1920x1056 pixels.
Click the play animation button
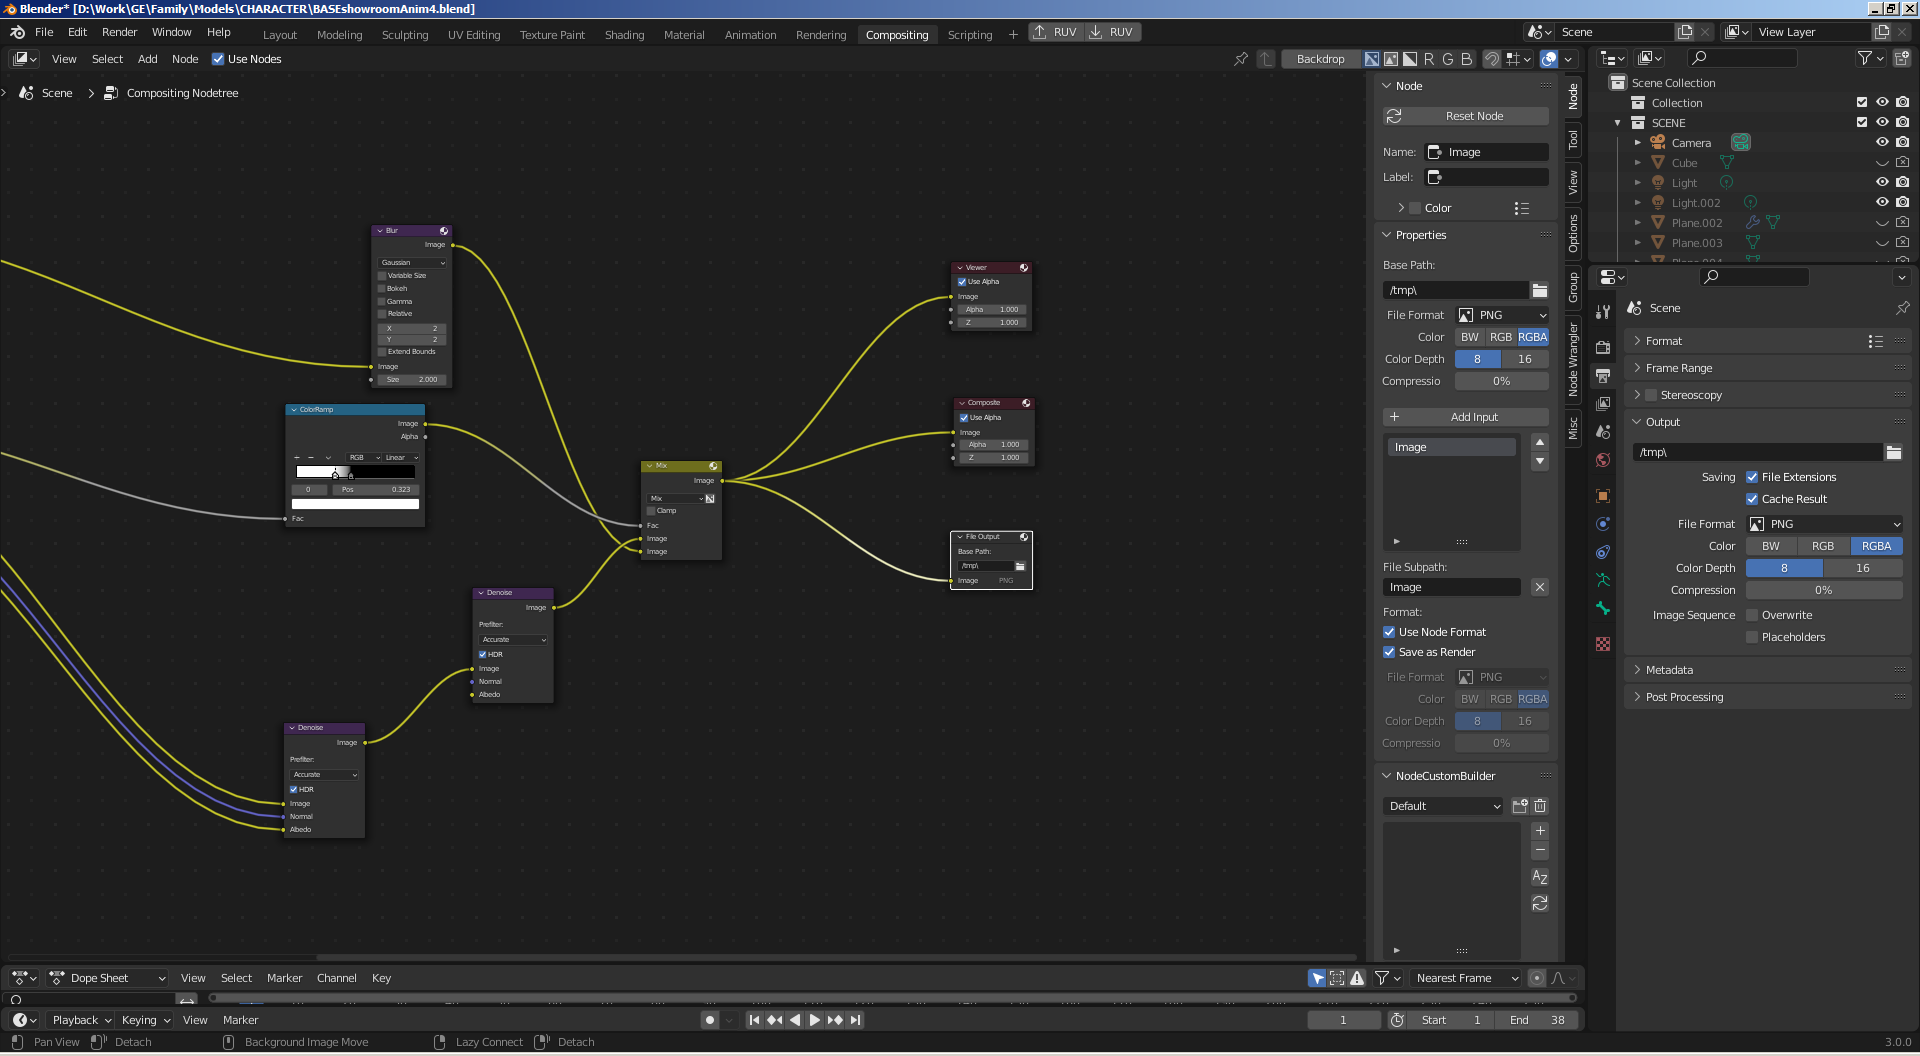coord(814,1020)
